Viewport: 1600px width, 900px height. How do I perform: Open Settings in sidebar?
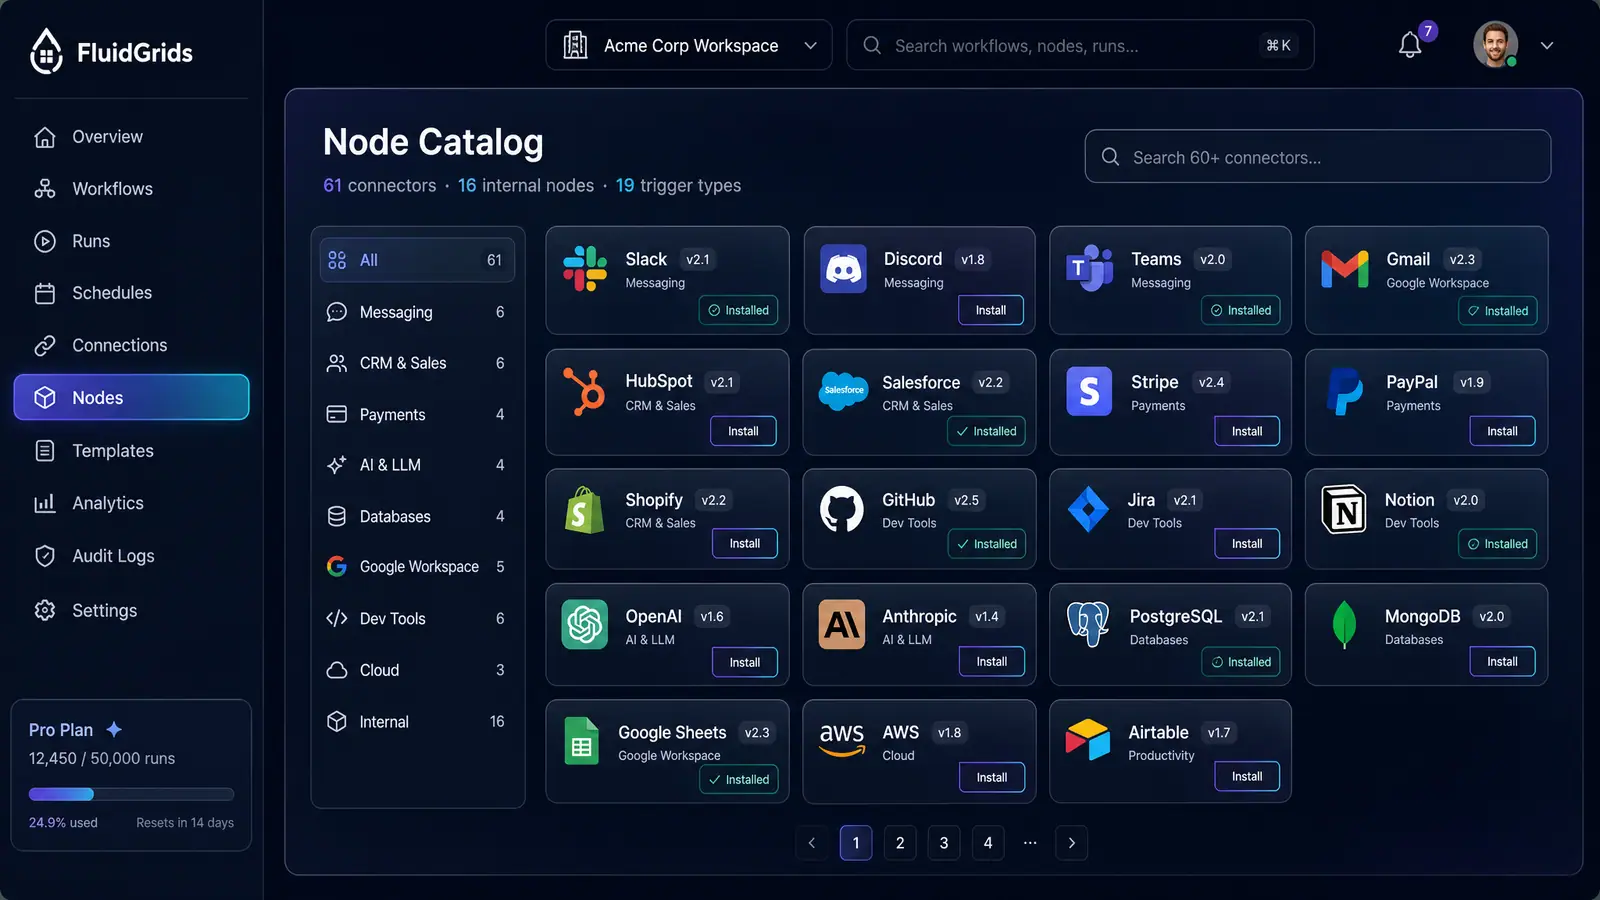[x=131, y=610]
